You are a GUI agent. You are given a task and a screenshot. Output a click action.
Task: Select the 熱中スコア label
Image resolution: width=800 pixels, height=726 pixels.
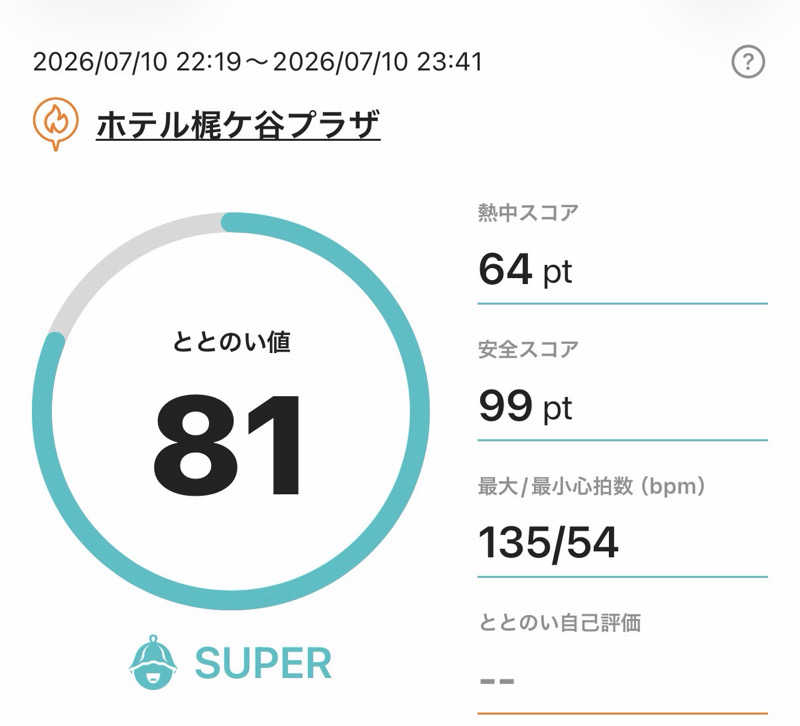coord(528,212)
